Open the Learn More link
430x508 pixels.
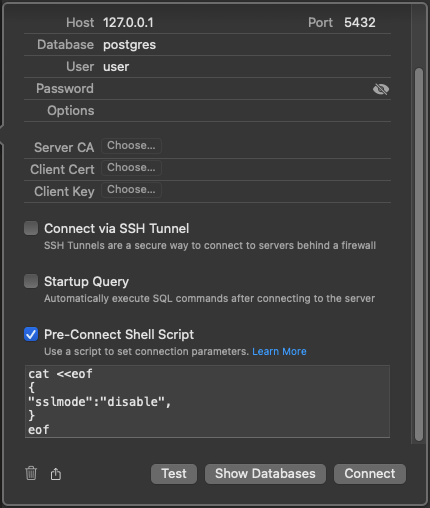pyautogui.click(x=279, y=351)
